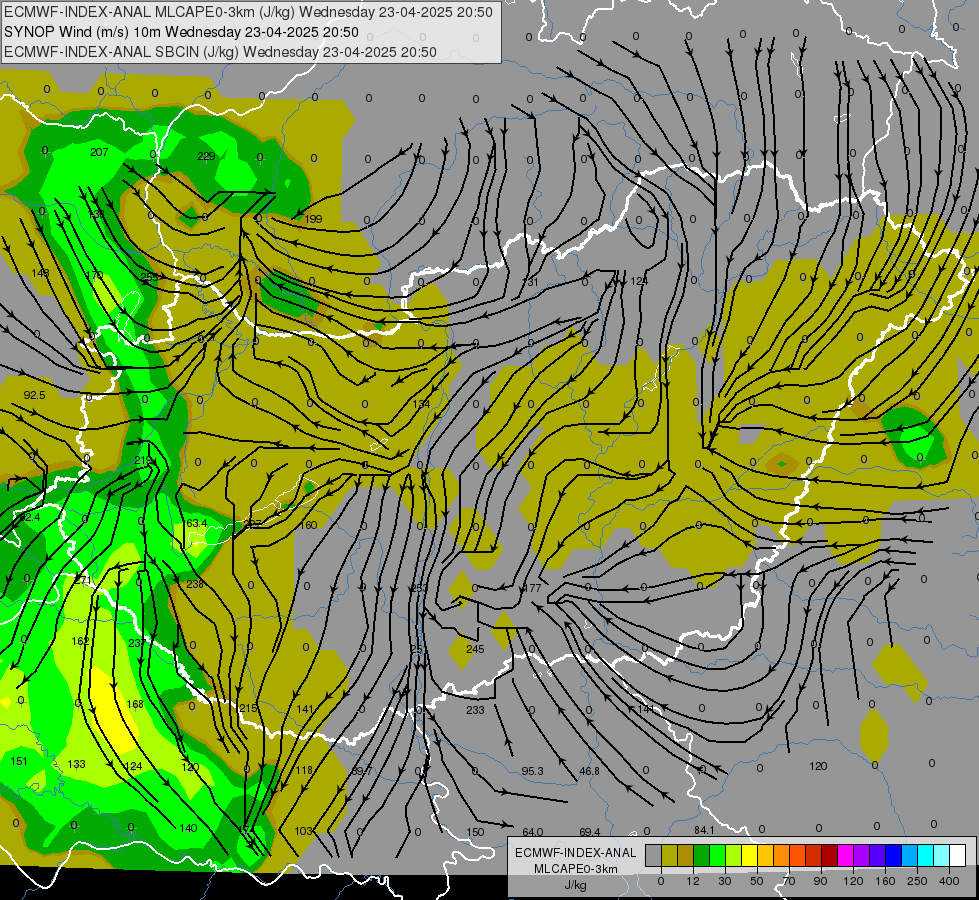The width and height of the screenshot is (979, 900).
Task: Pick the pure yellow legend swatch
Action: point(749,855)
